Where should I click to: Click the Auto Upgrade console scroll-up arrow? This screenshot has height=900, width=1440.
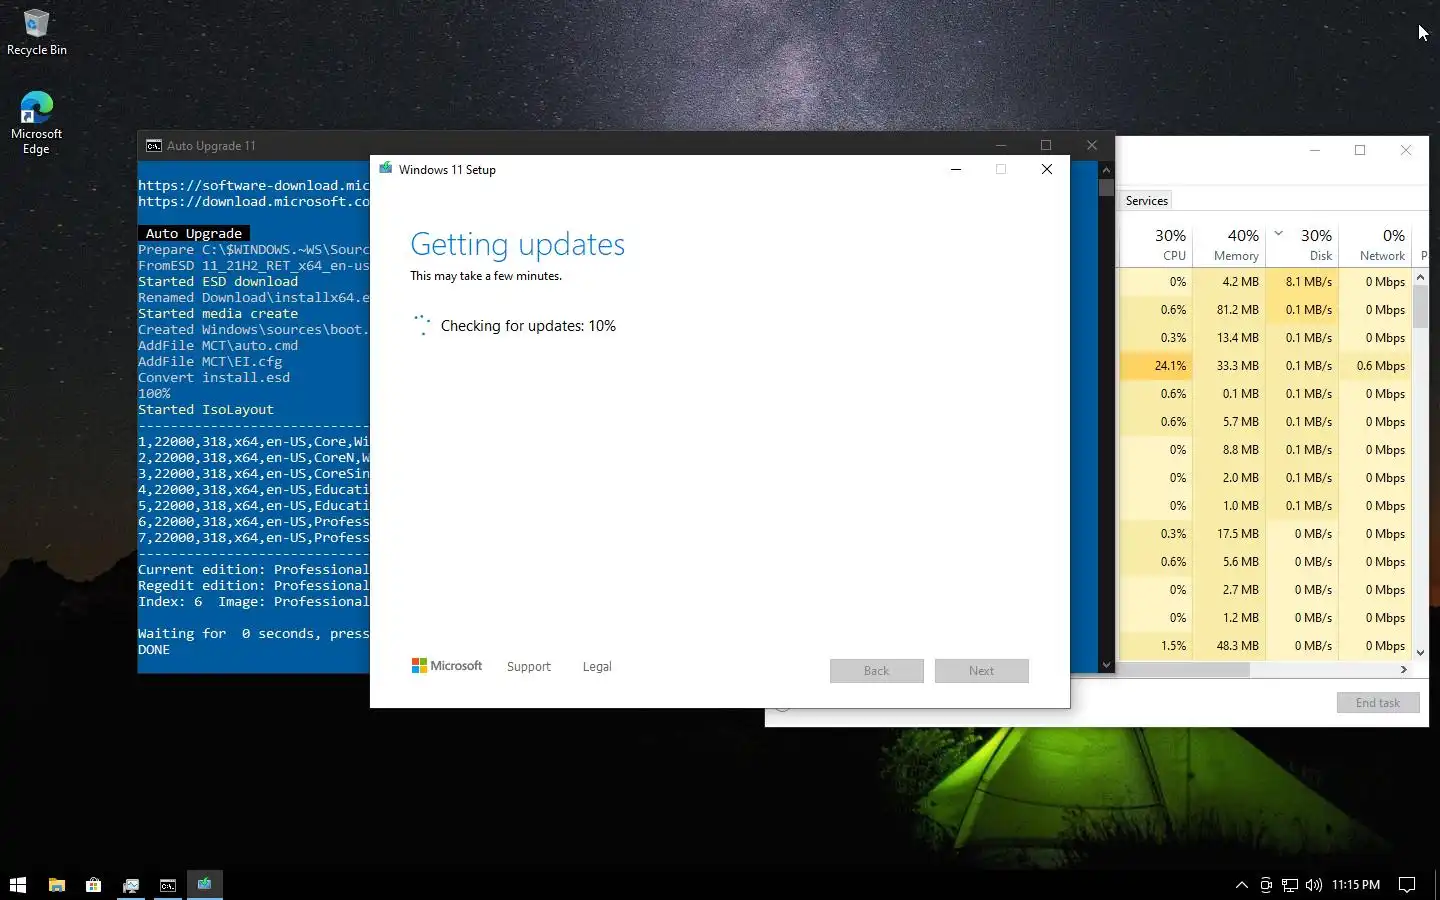tap(1106, 170)
